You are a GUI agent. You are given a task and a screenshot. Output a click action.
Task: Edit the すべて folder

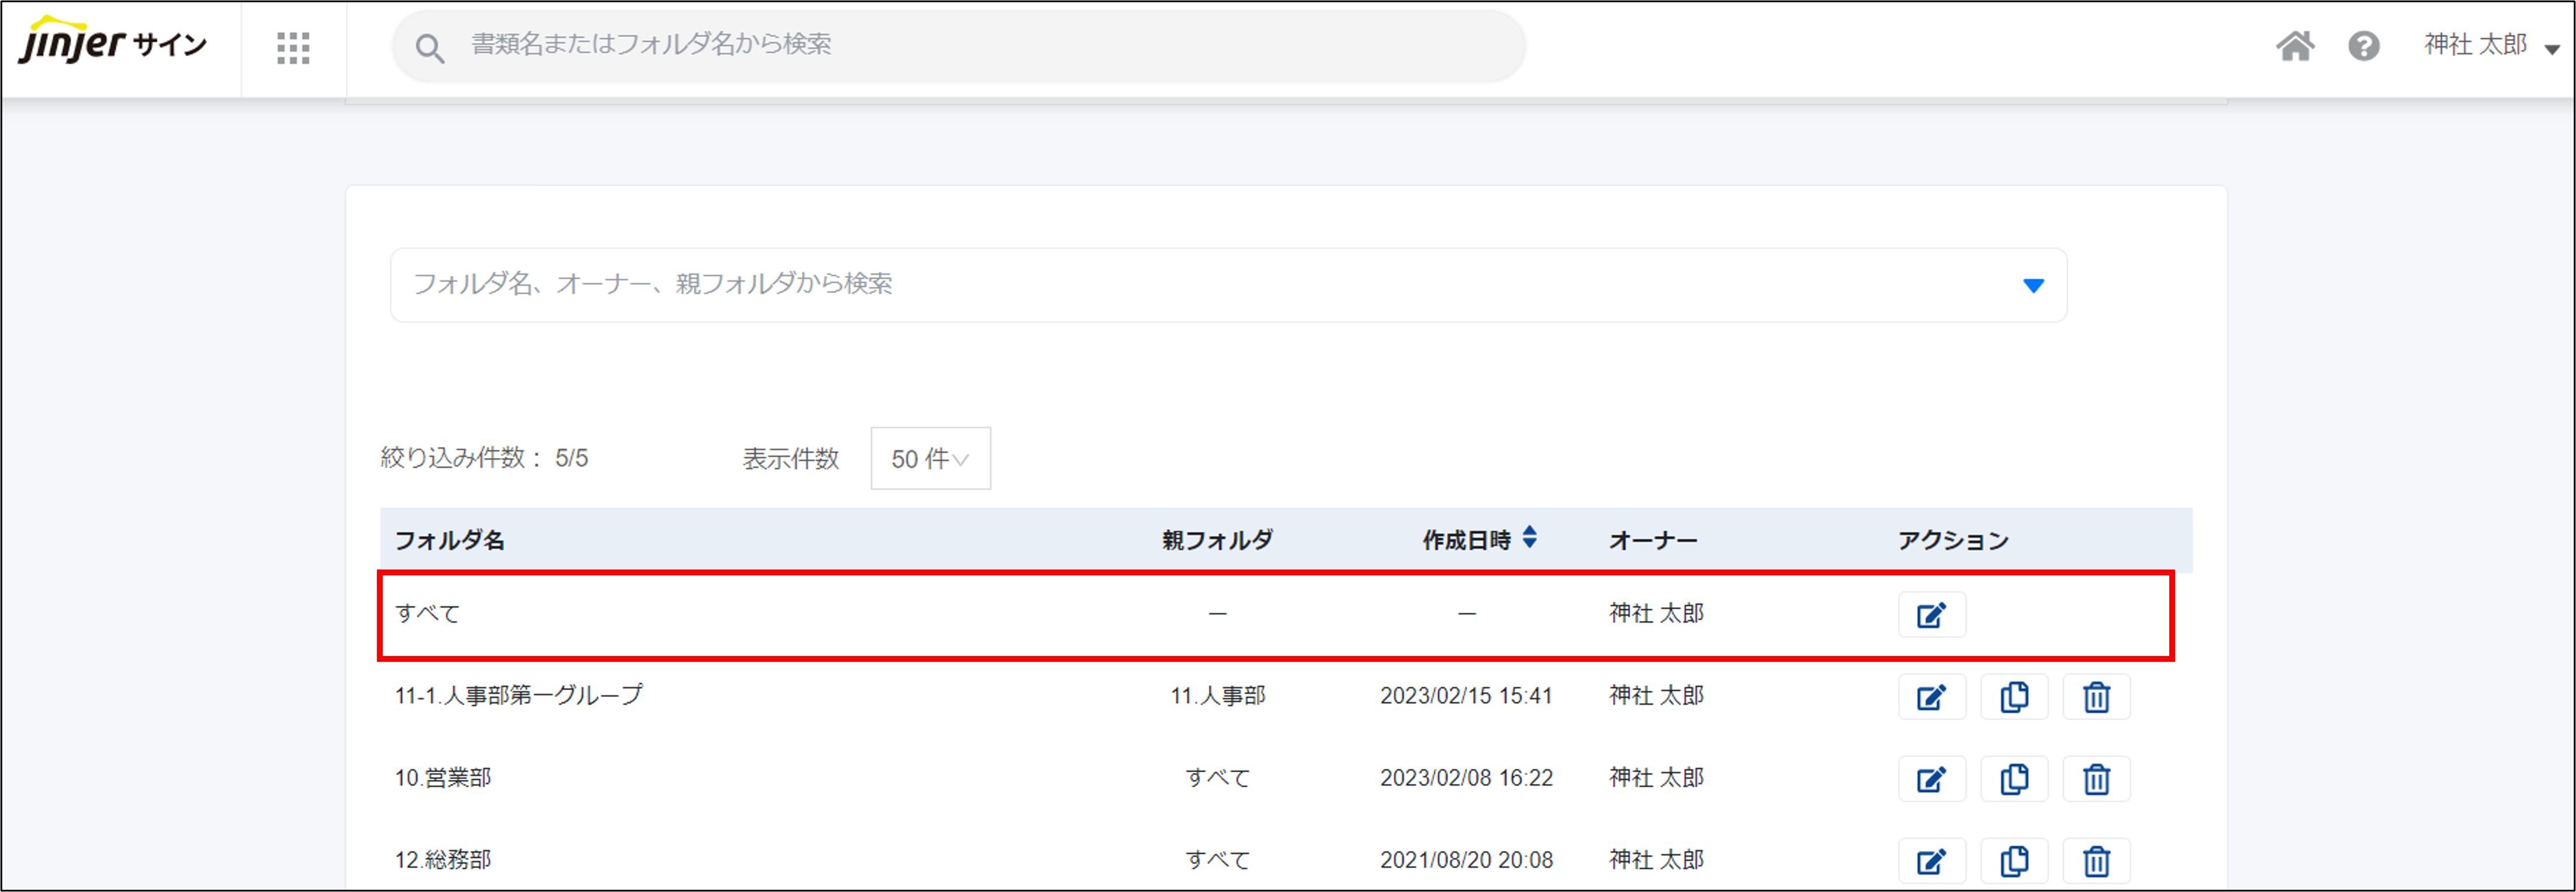1931,615
